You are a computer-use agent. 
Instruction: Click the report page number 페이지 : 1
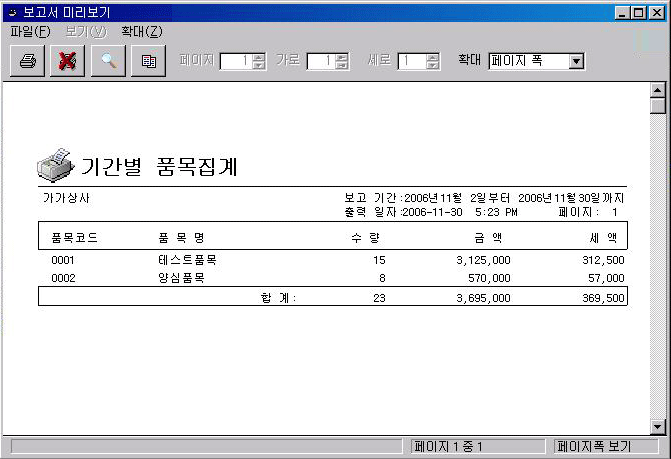tap(588, 212)
